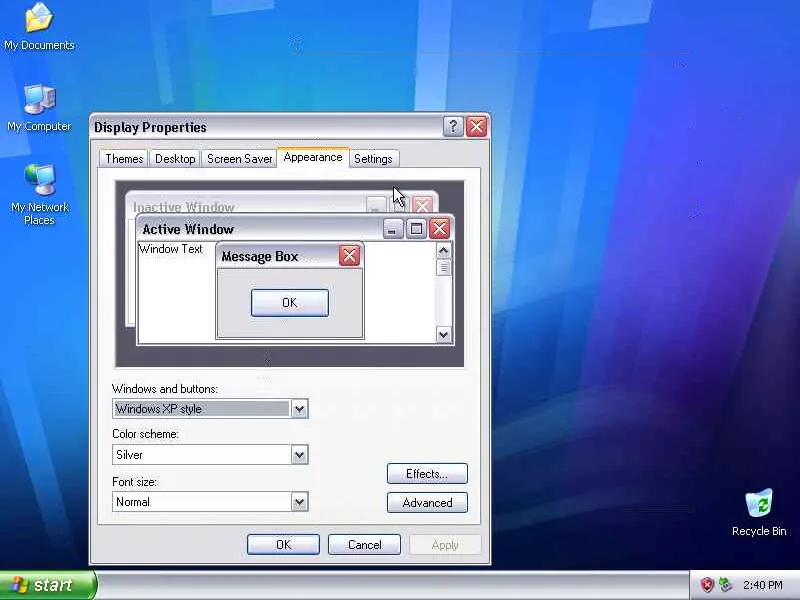Switch to the Desktop tab
The image size is (800, 600).
point(175,159)
